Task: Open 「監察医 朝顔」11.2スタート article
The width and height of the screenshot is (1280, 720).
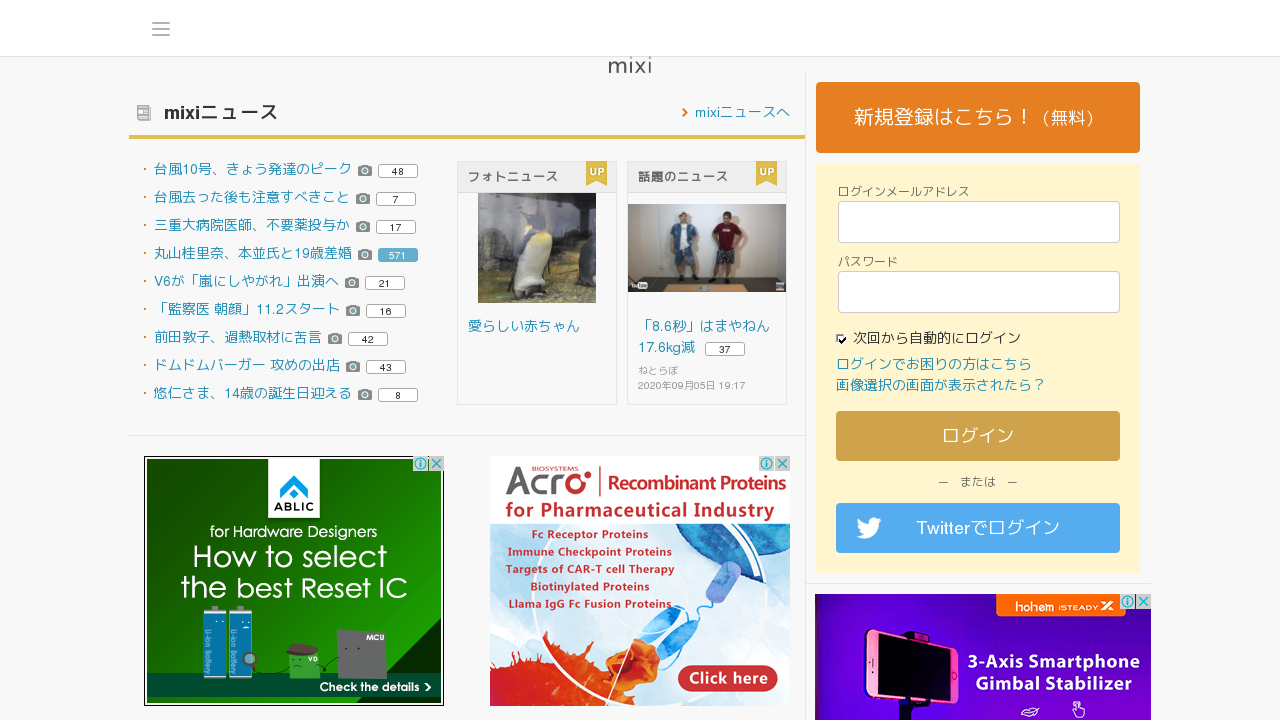Action: [x=247, y=309]
